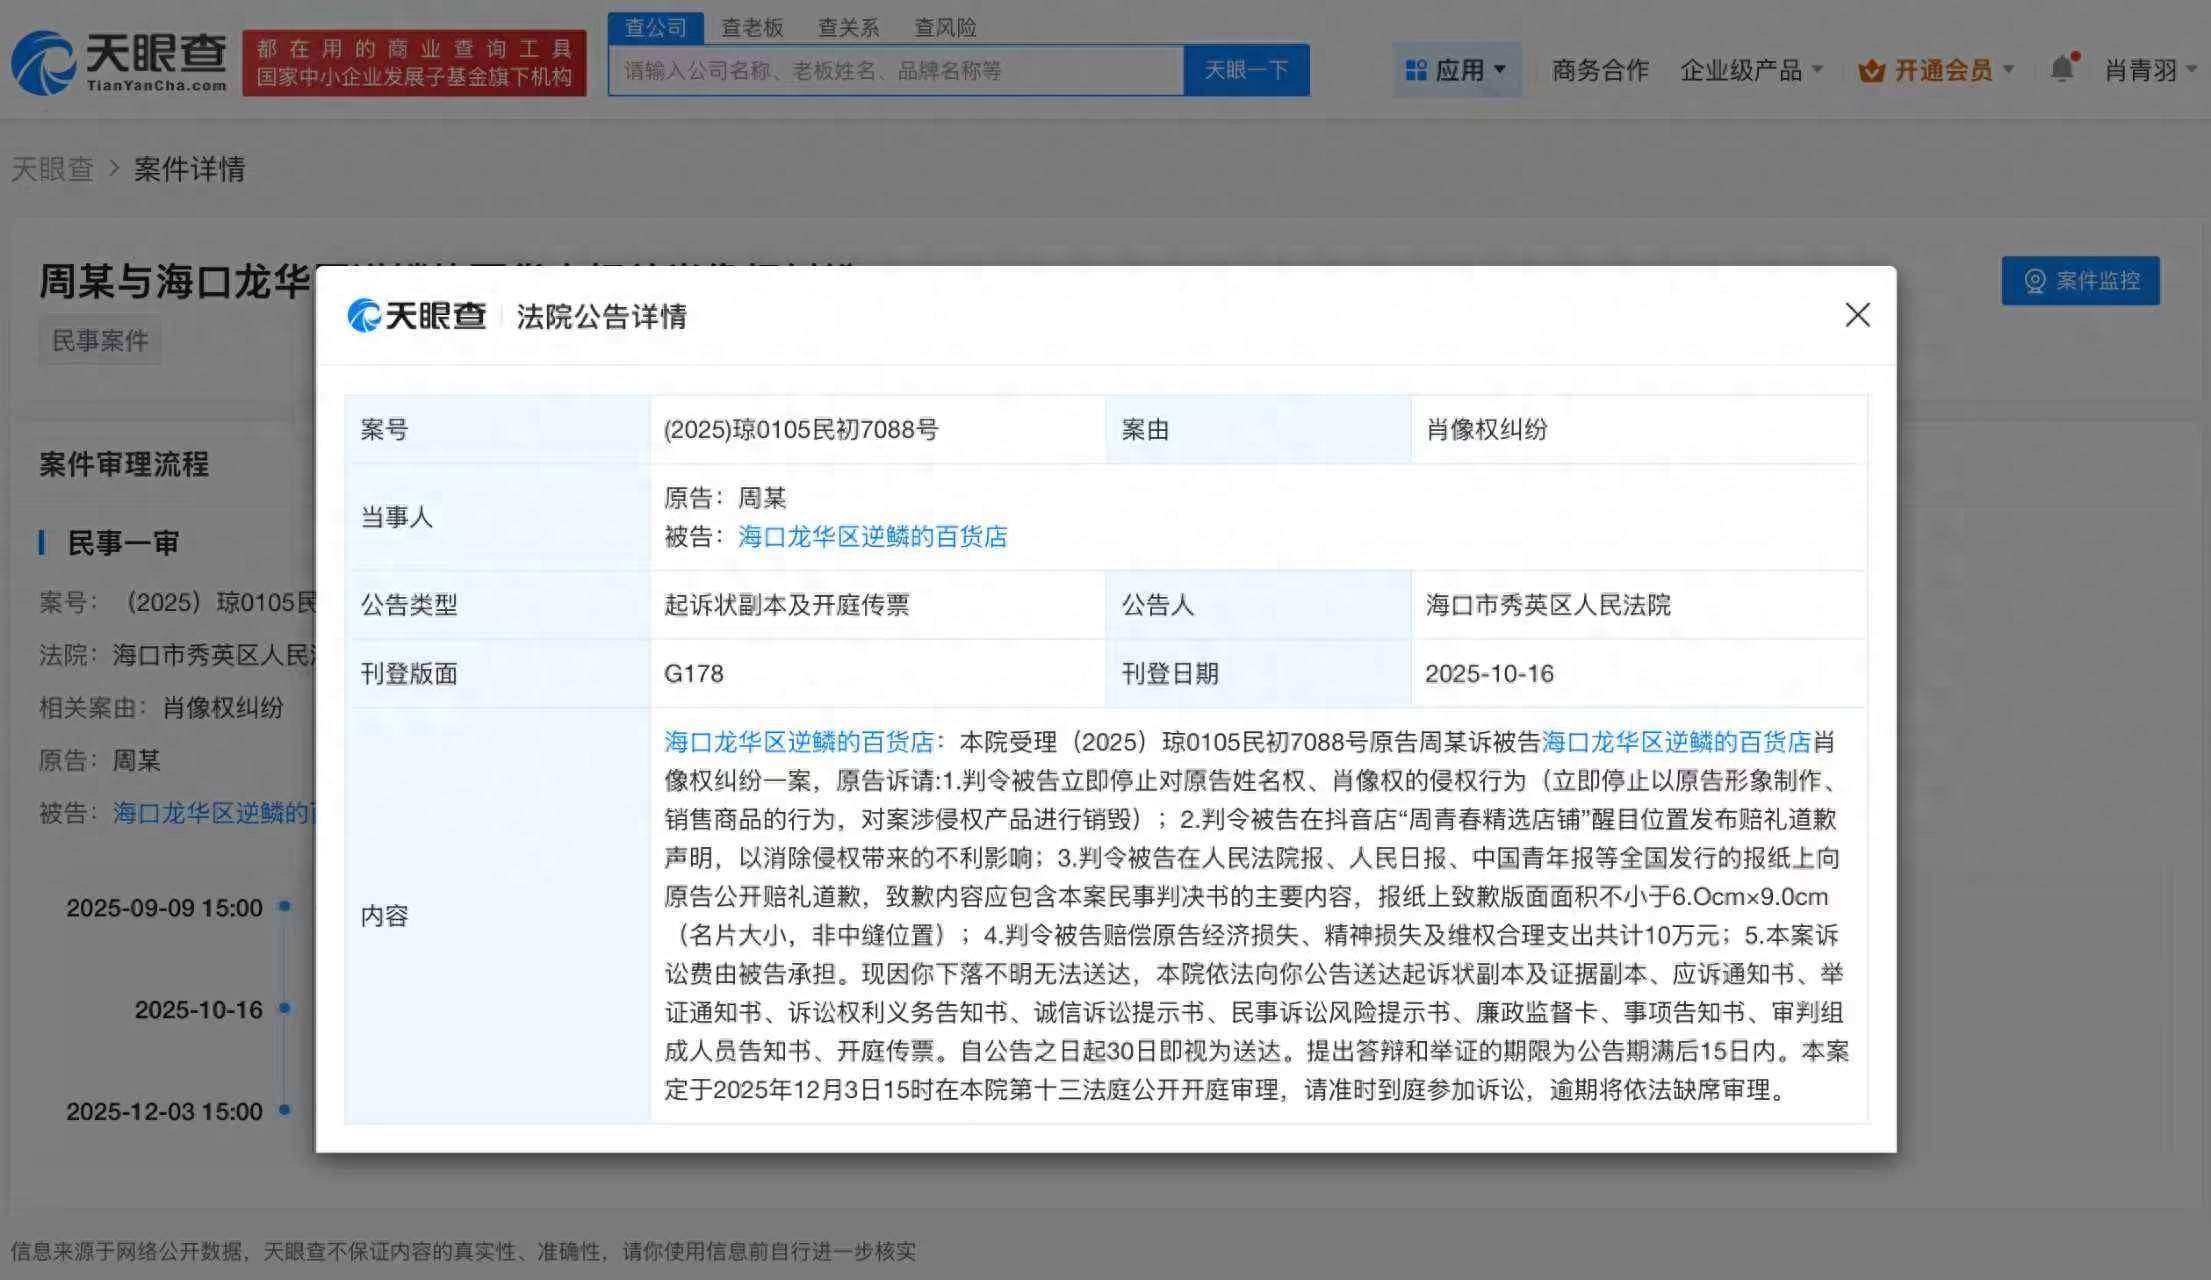Click the crown VIP membership icon

tap(1871, 71)
